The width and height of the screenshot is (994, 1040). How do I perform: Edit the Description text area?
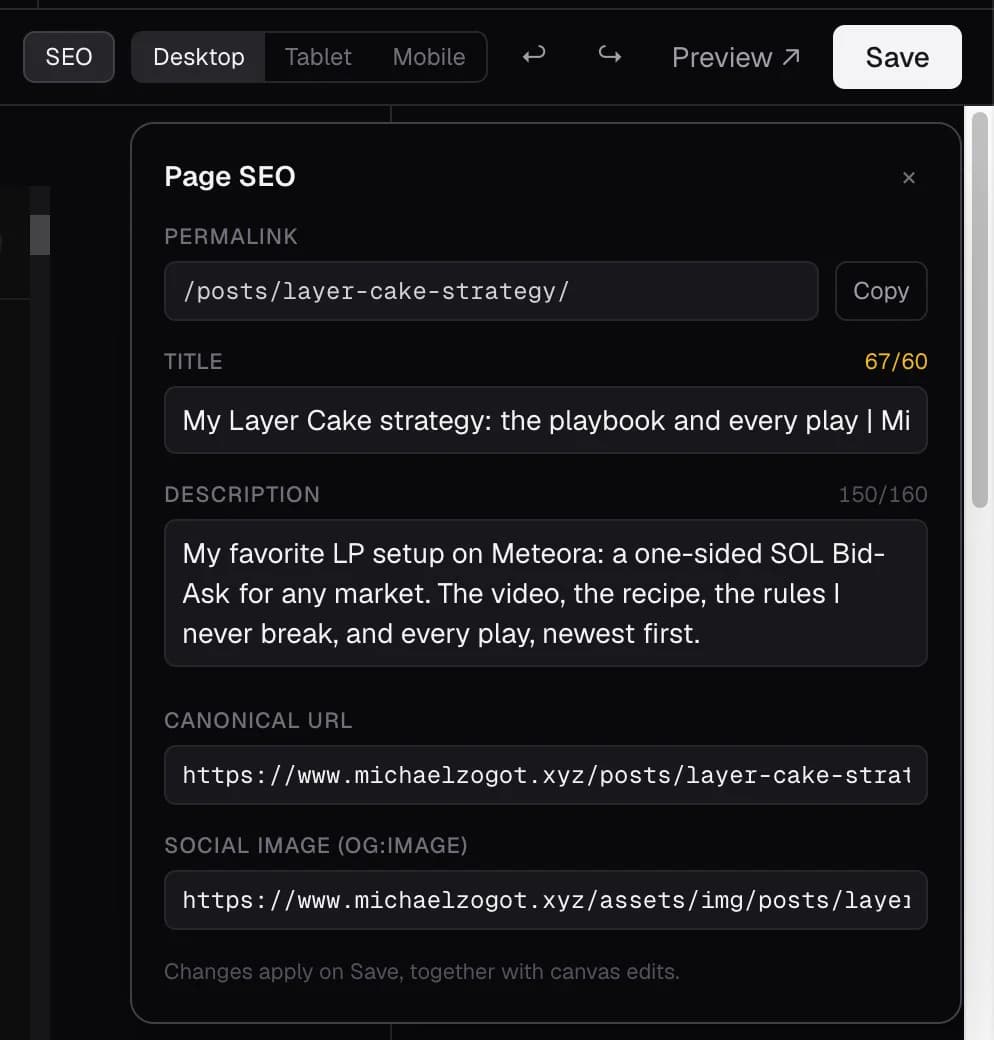coord(546,594)
